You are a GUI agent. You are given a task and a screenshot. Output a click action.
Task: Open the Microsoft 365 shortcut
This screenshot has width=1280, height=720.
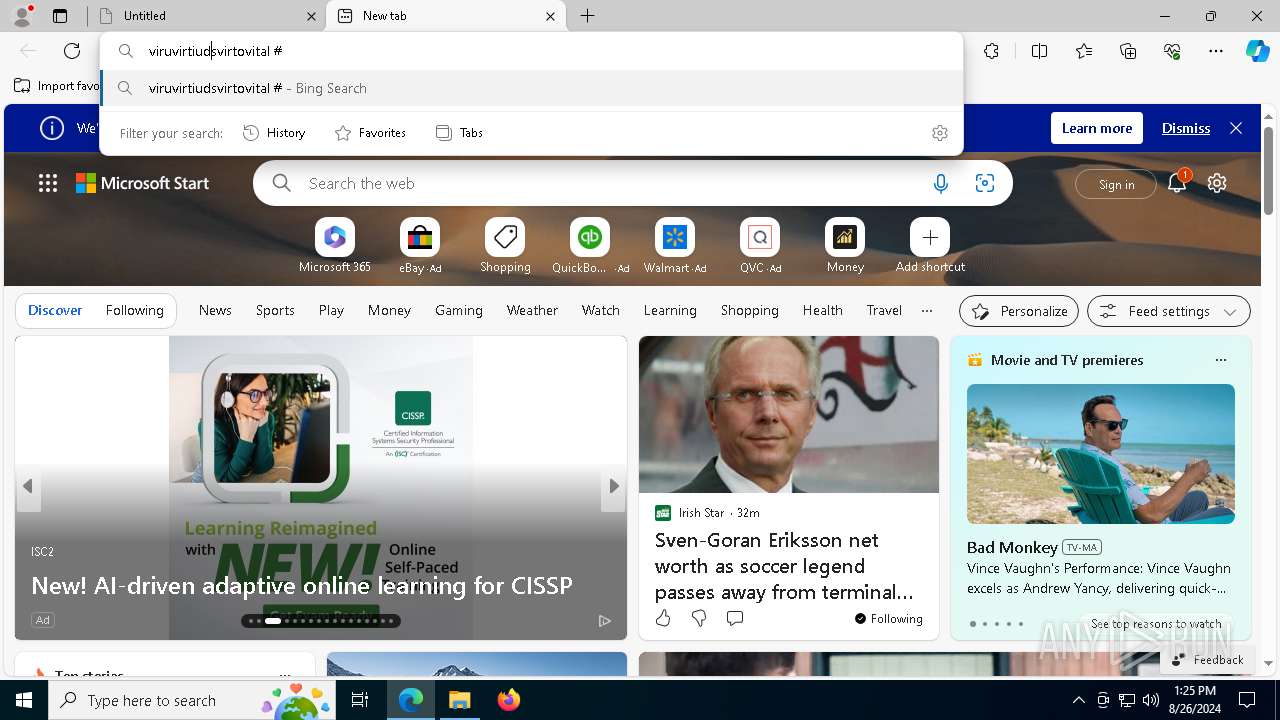pyautogui.click(x=335, y=246)
